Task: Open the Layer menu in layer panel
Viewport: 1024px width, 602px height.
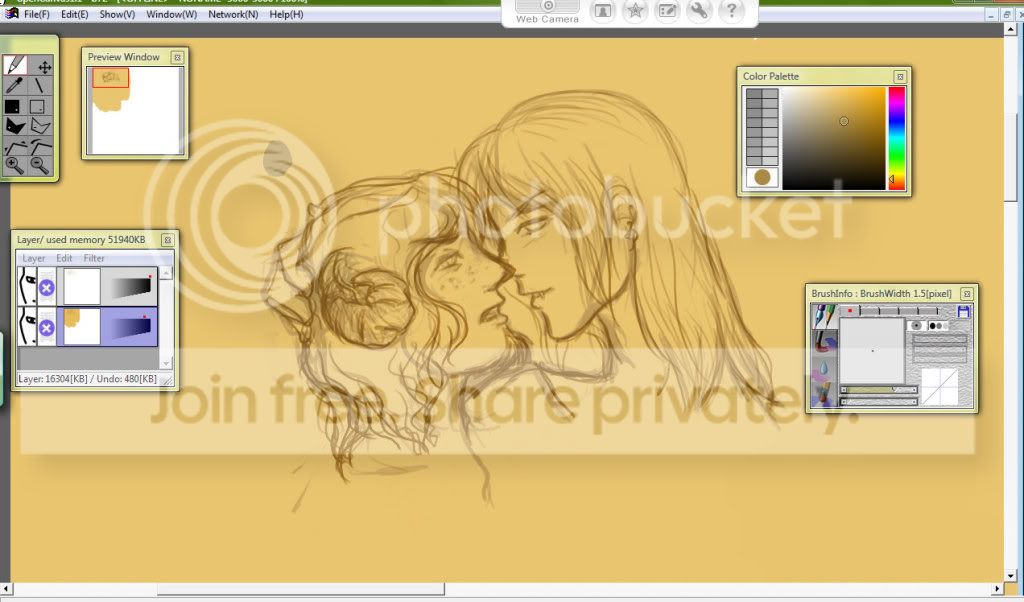Action: pos(34,258)
